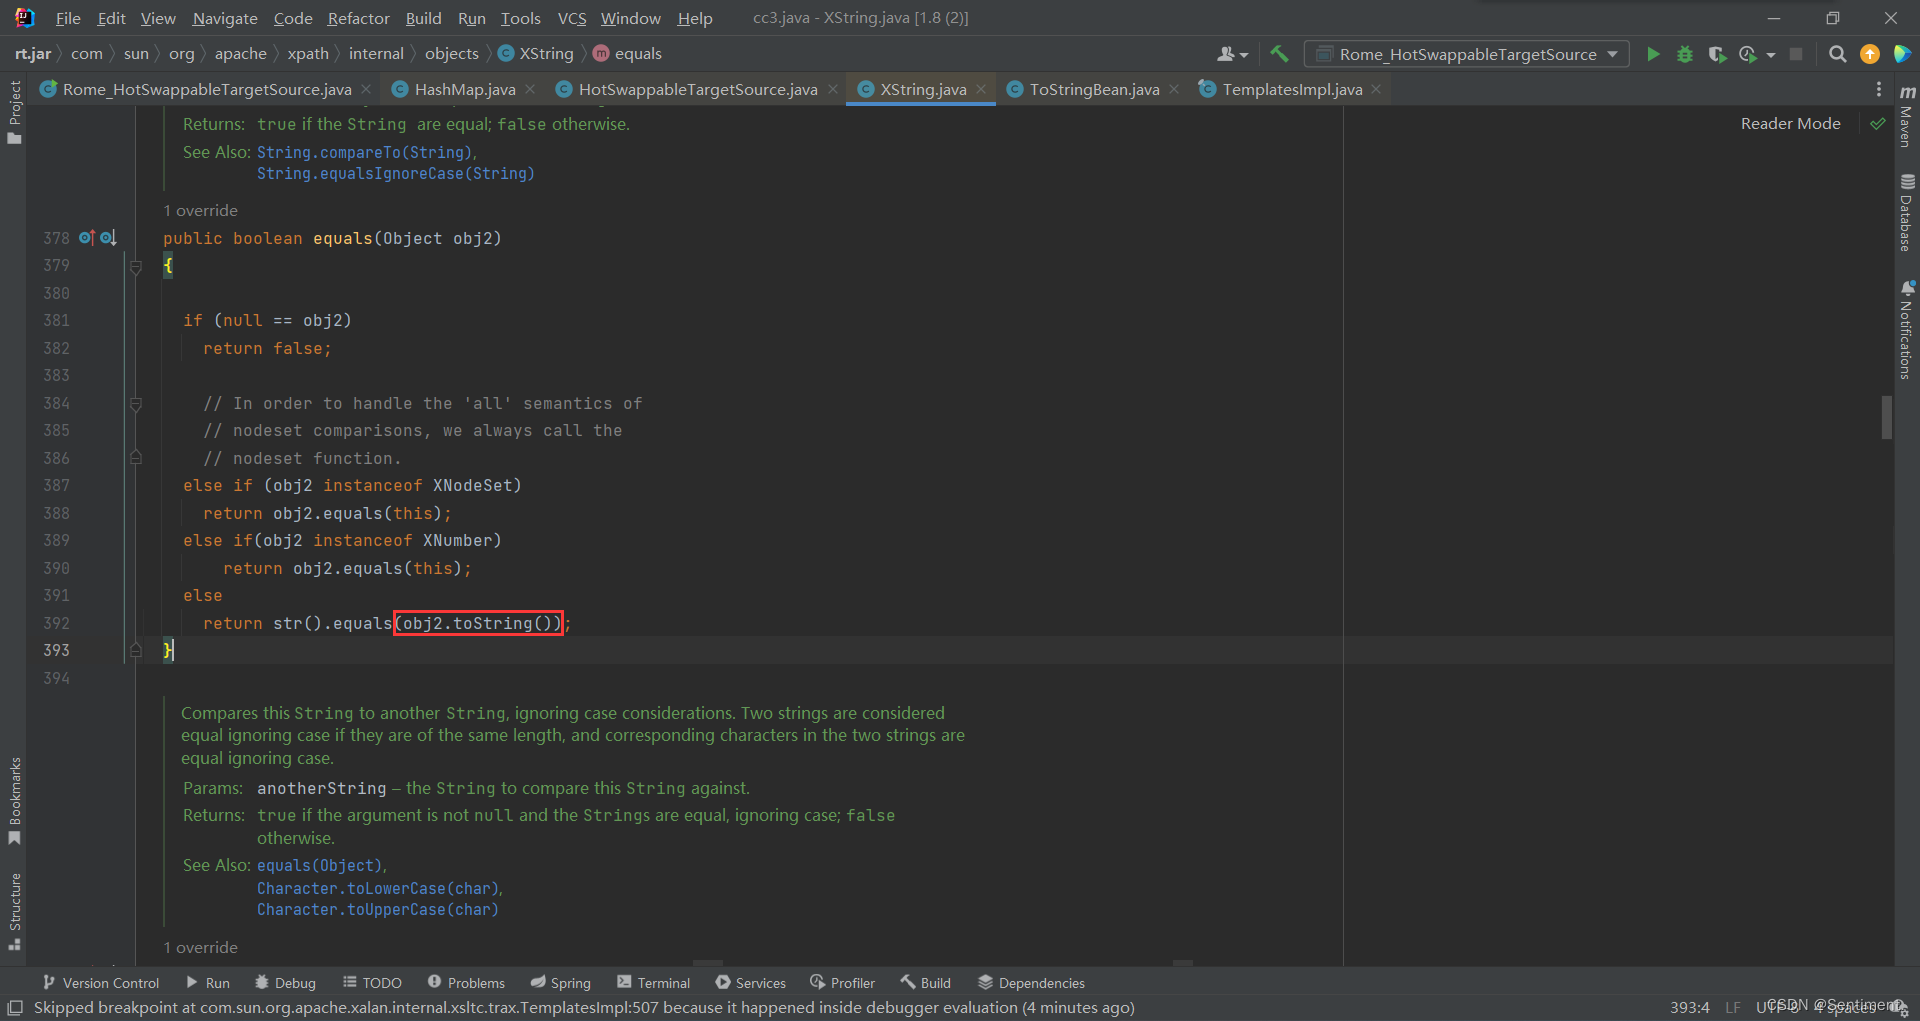The height and width of the screenshot is (1021, 1920).
Task: Open the Project tool window
Action: [x=14, y=112]
